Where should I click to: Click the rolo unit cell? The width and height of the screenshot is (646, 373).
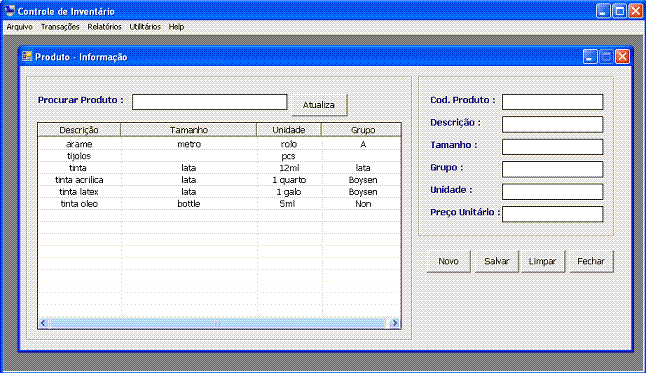pos(289,144)
